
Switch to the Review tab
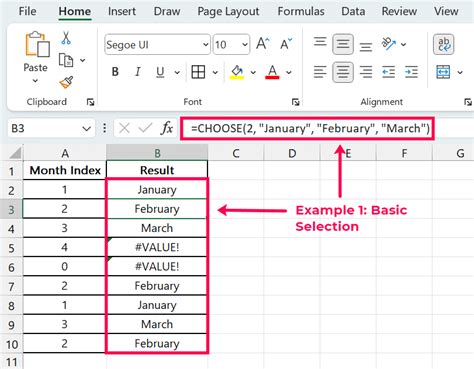click(399, 11)
